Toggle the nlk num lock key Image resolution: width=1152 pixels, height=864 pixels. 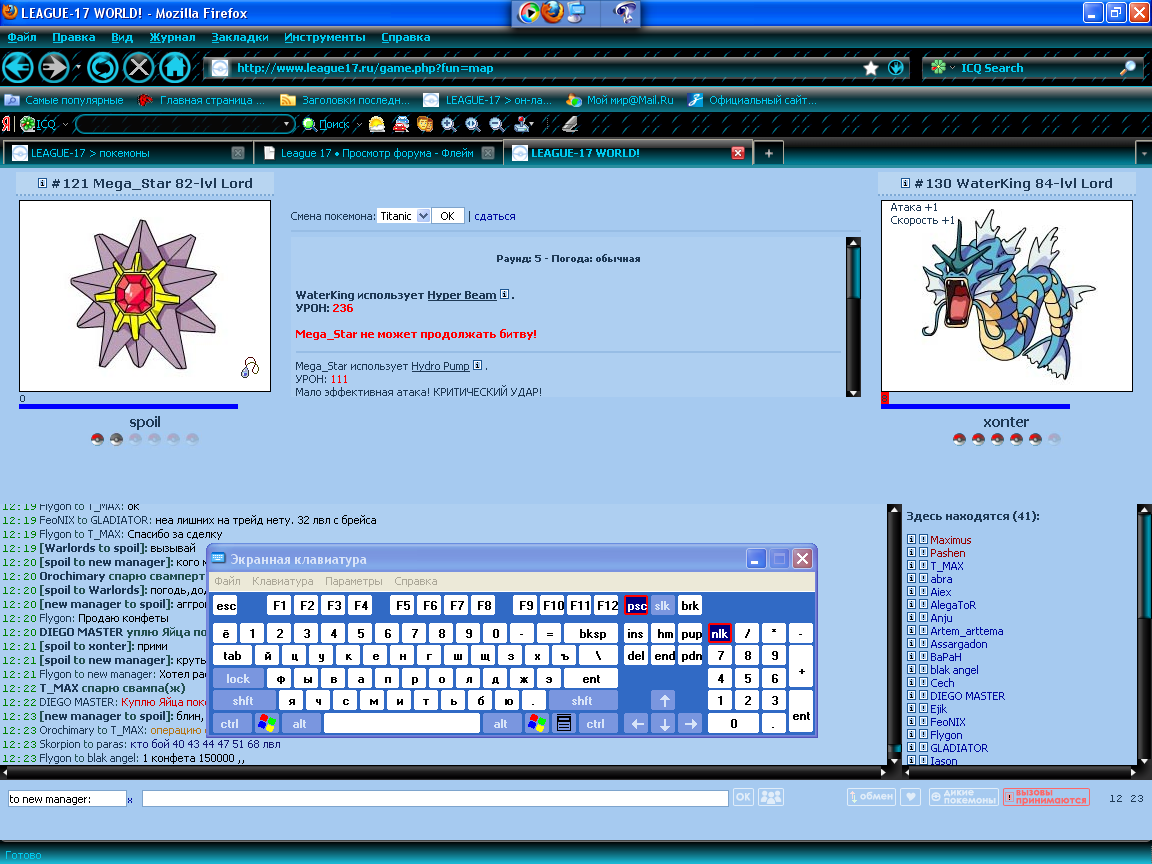click(x=719, y=633)
